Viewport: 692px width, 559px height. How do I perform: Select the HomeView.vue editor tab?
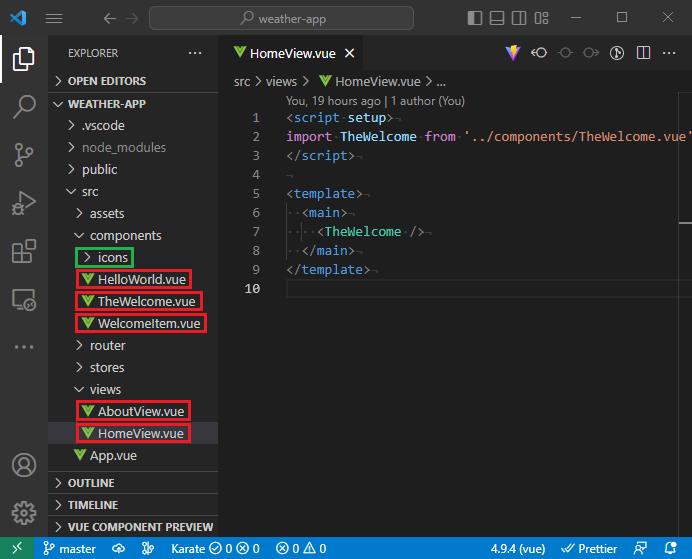tap(291, 53)
